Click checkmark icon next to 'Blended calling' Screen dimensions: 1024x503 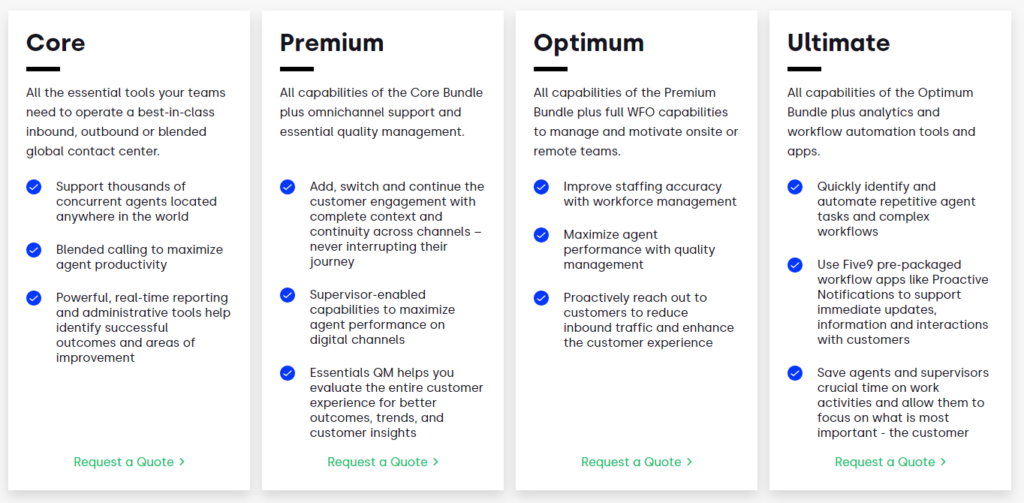click(x=34, y=250)
